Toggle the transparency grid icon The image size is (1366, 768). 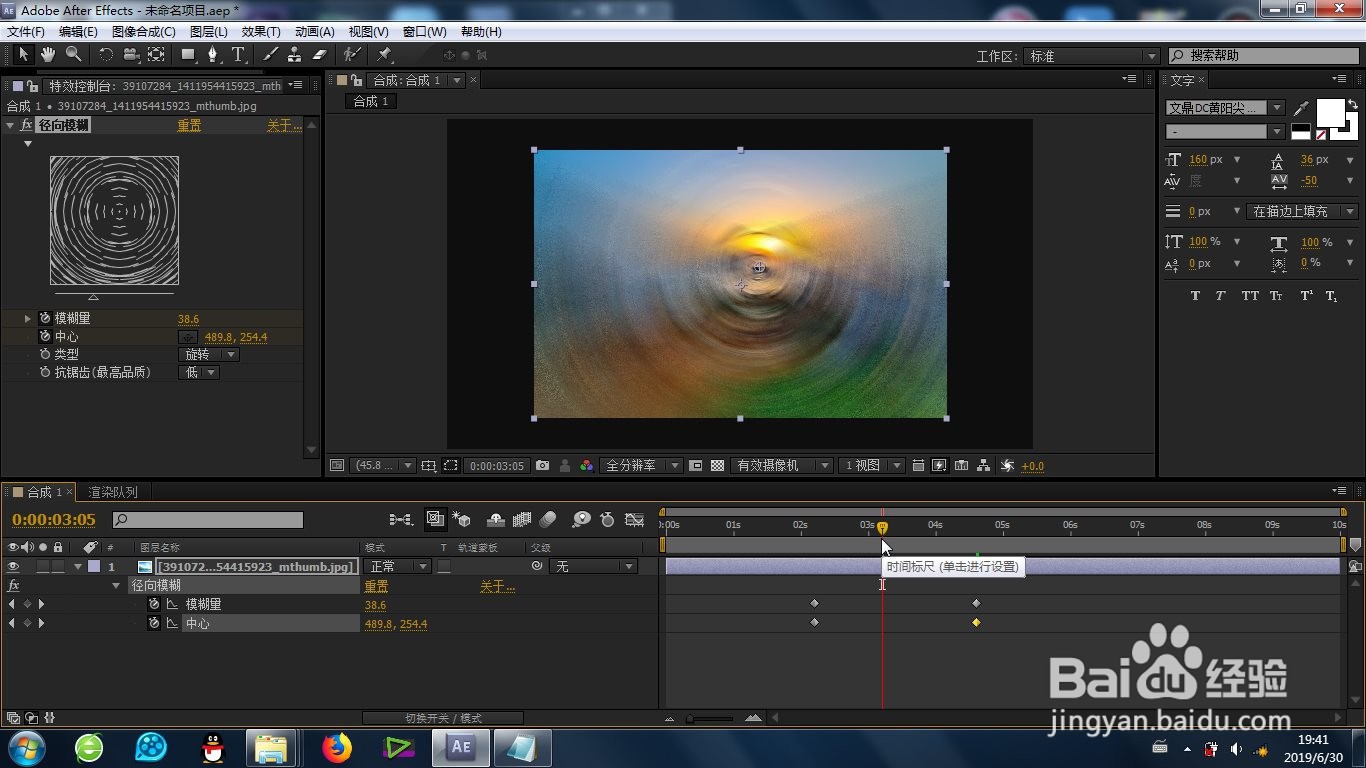[x=717, y=466]
